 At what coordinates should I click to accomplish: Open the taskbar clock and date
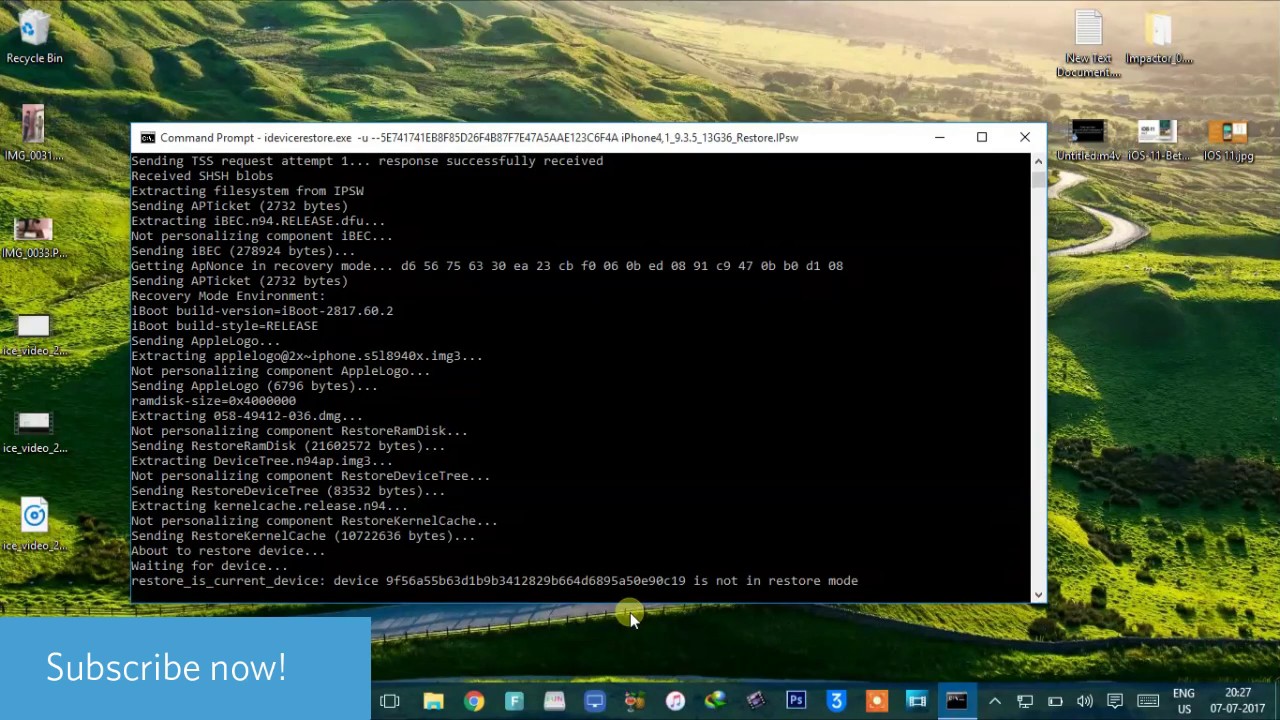pos(1238,701)
